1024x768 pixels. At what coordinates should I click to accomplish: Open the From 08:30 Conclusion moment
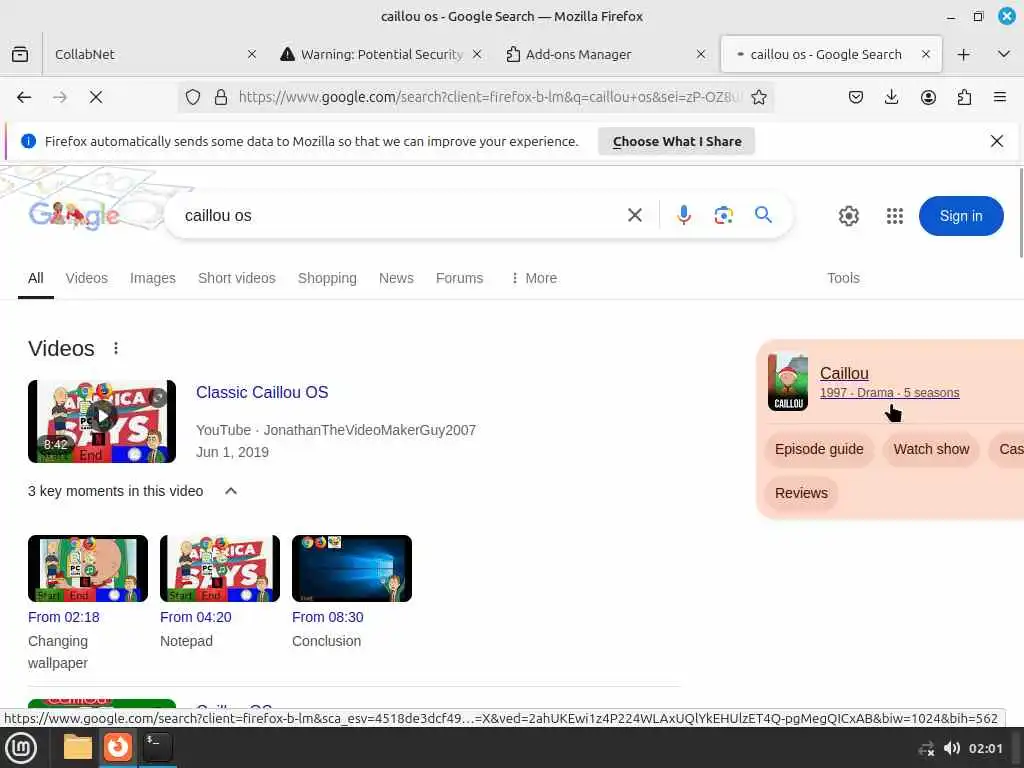click(x=352, y=568)
